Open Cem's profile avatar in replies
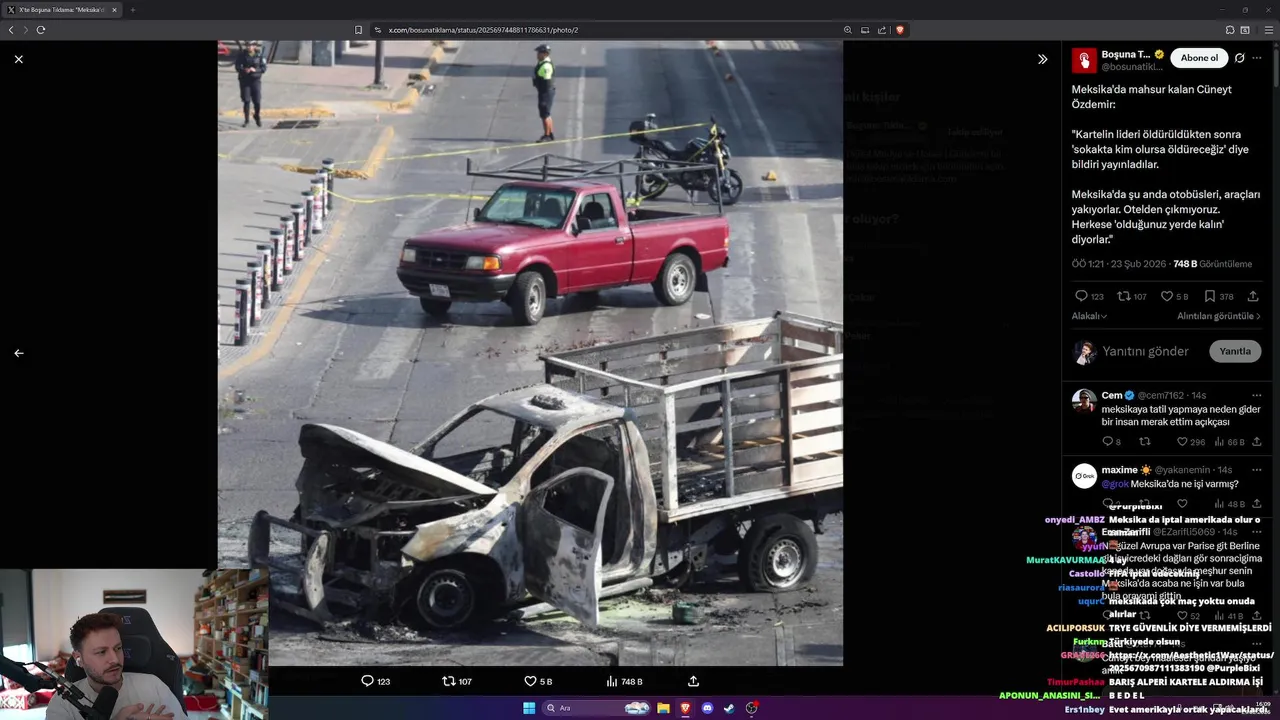The width and height of the screenshot is (1280, 720). pyautogui.click(x=1084, y=401)
